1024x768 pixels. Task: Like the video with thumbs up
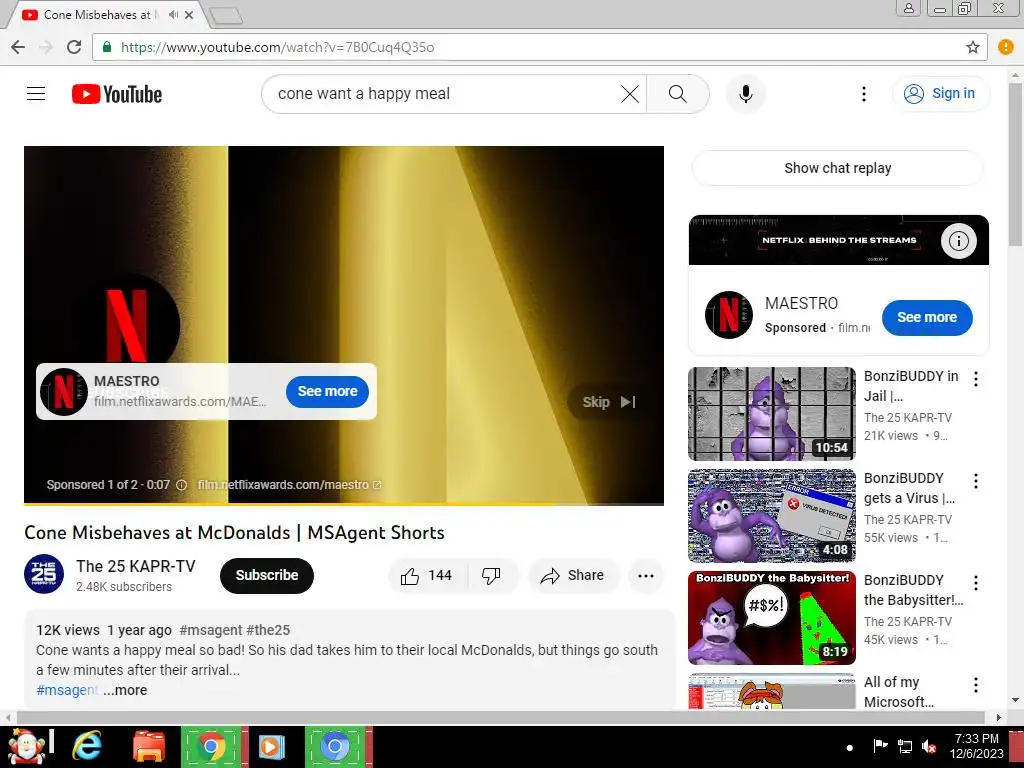427,575
